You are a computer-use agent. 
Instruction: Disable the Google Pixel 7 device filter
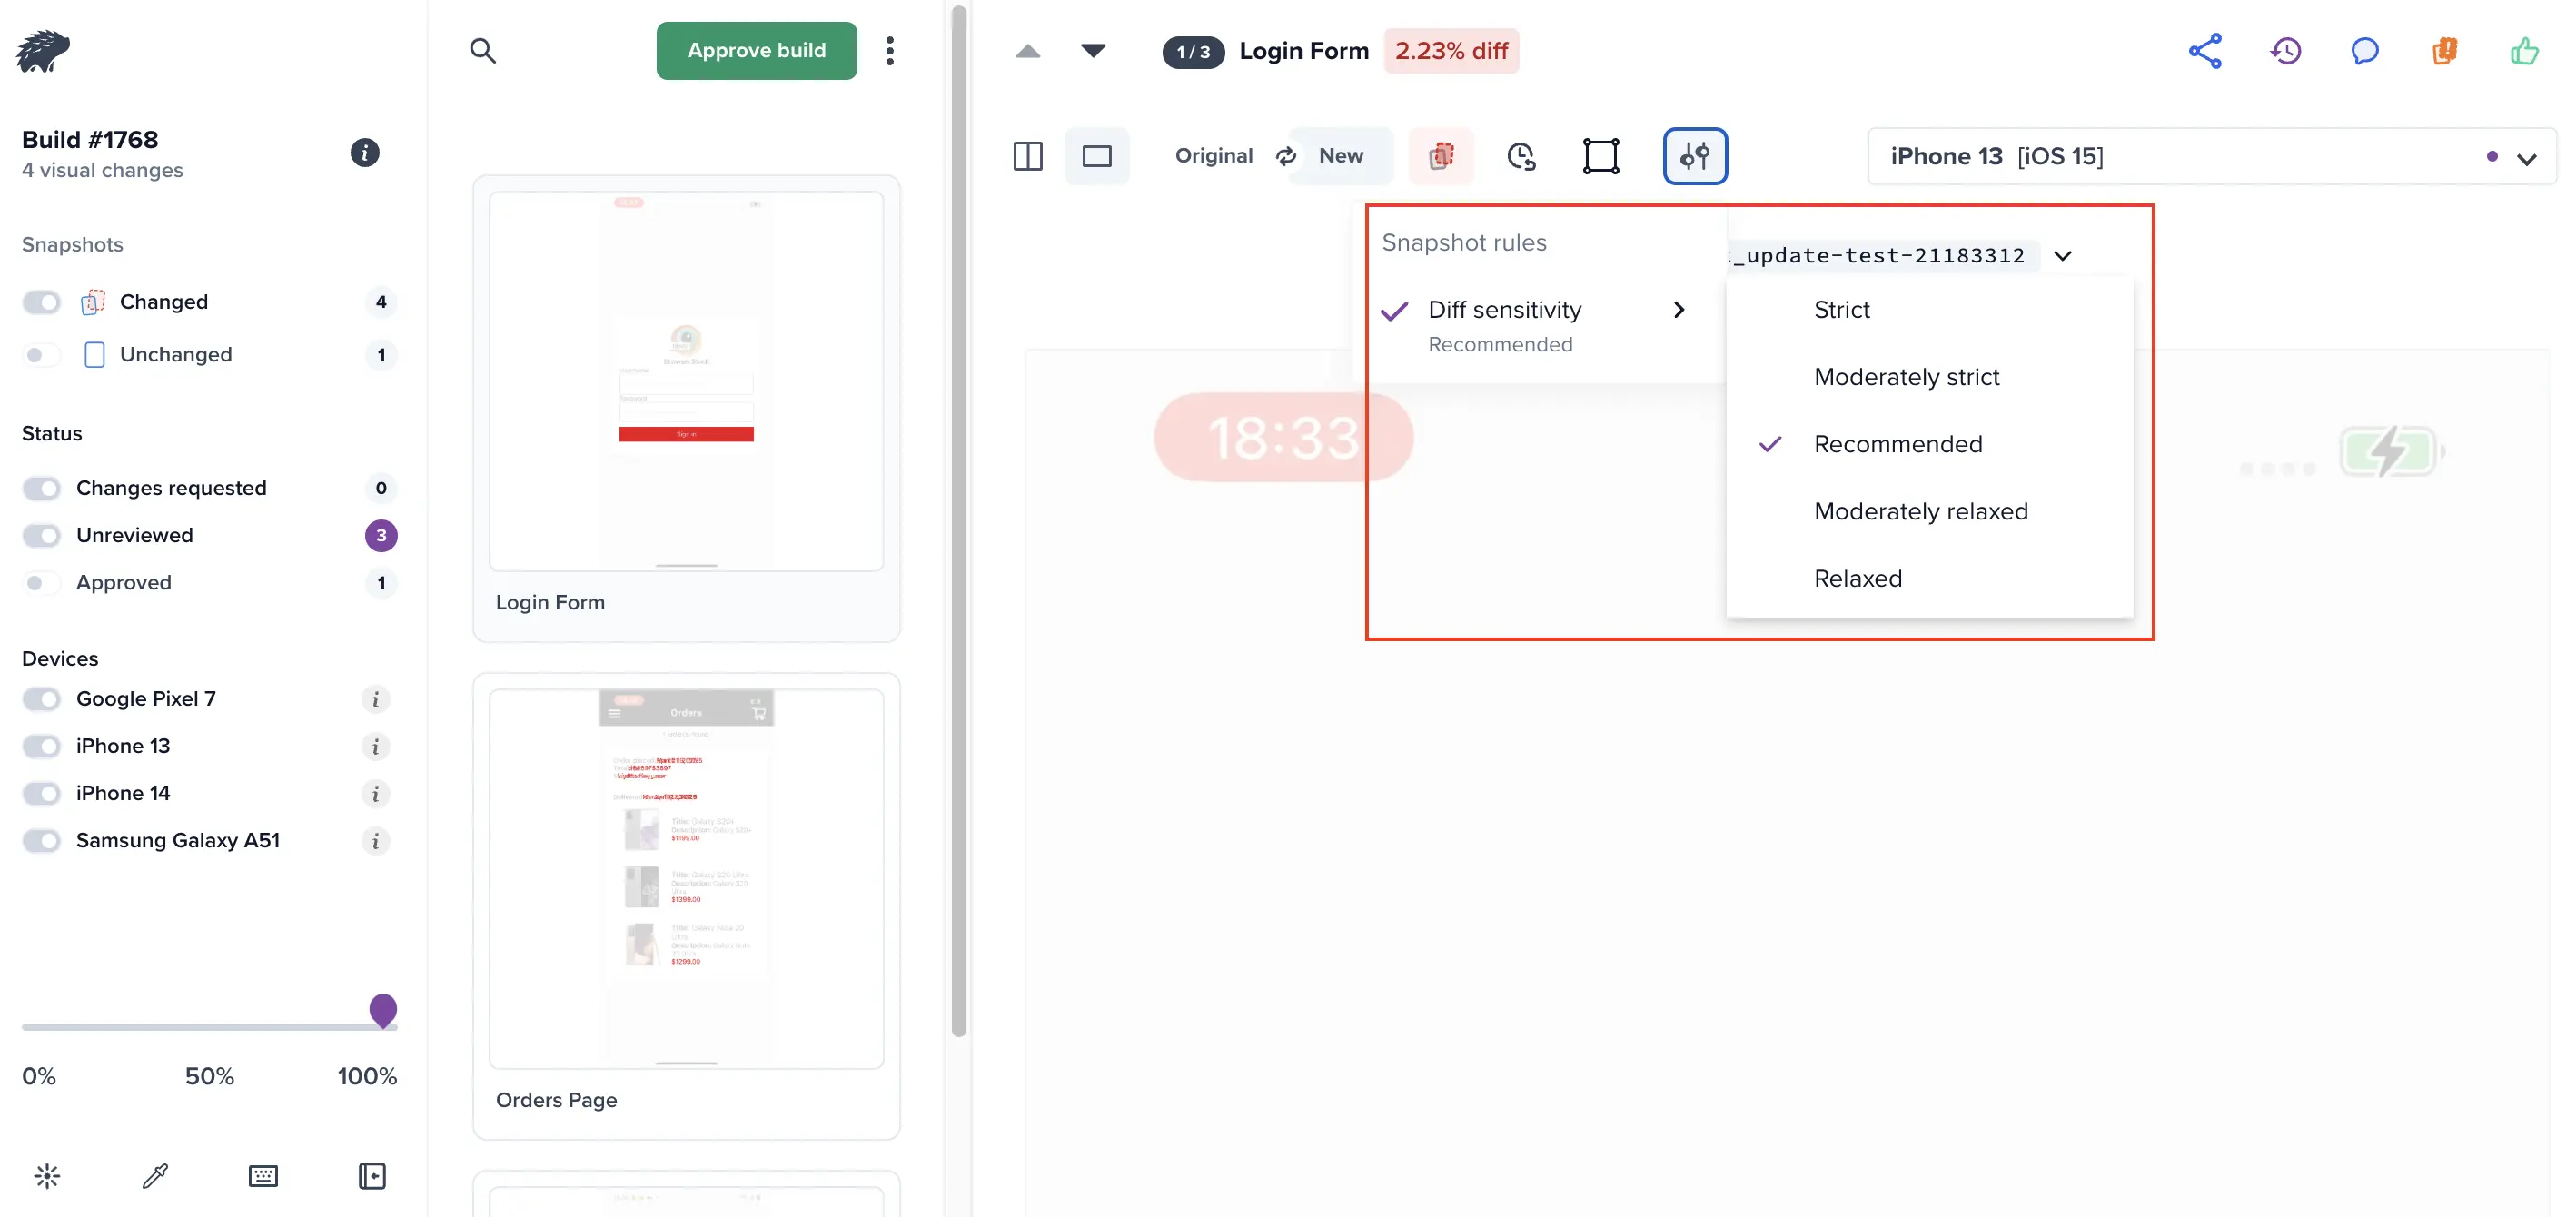click(x=42, y=699)
